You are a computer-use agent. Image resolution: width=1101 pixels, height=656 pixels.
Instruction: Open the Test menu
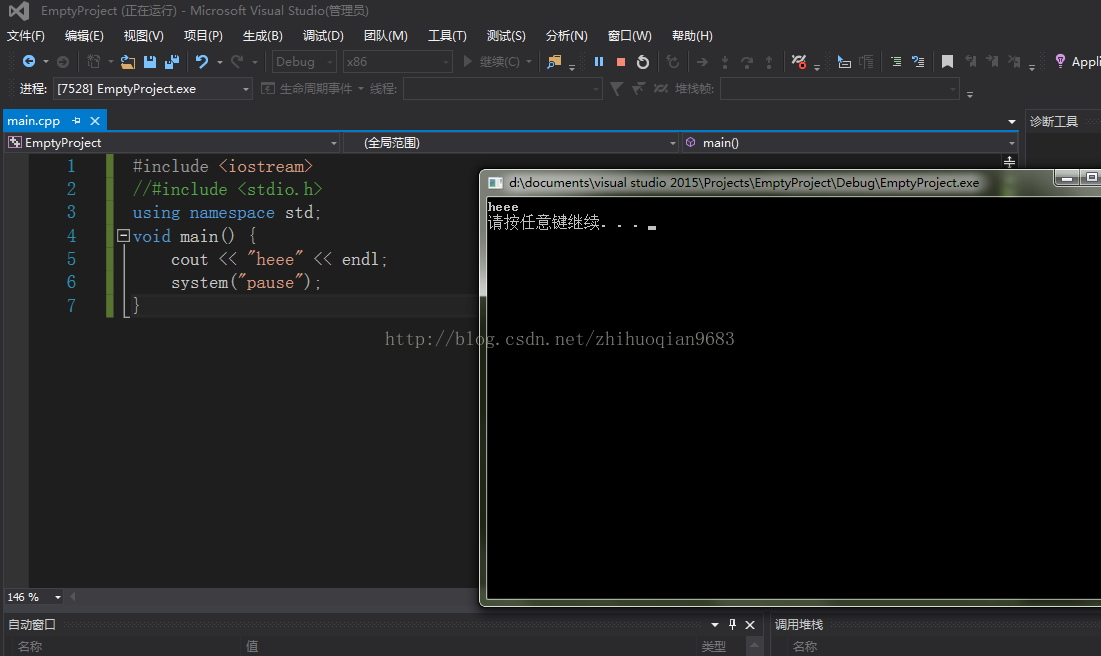[x=506, y=36]
